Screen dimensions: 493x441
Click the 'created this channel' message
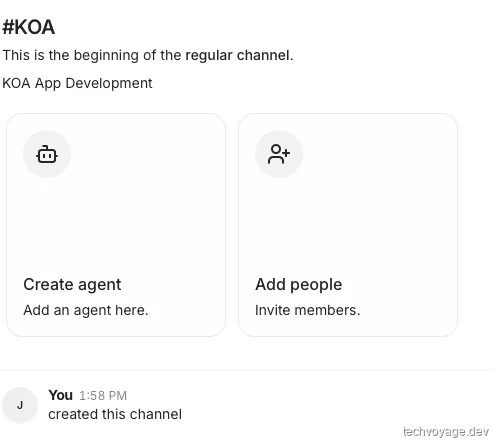115,414
